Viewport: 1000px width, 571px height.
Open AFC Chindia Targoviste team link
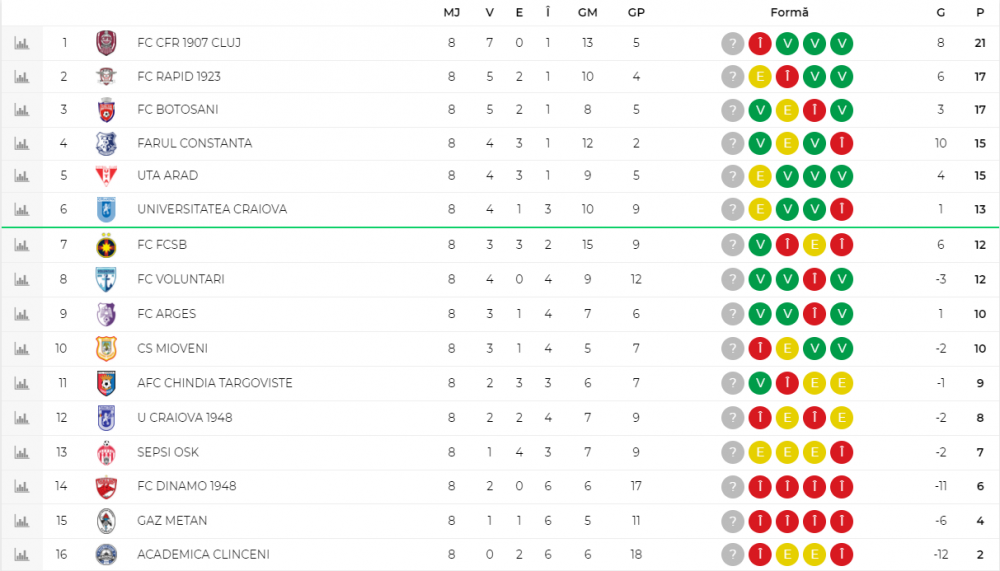[x=214, y=383]
